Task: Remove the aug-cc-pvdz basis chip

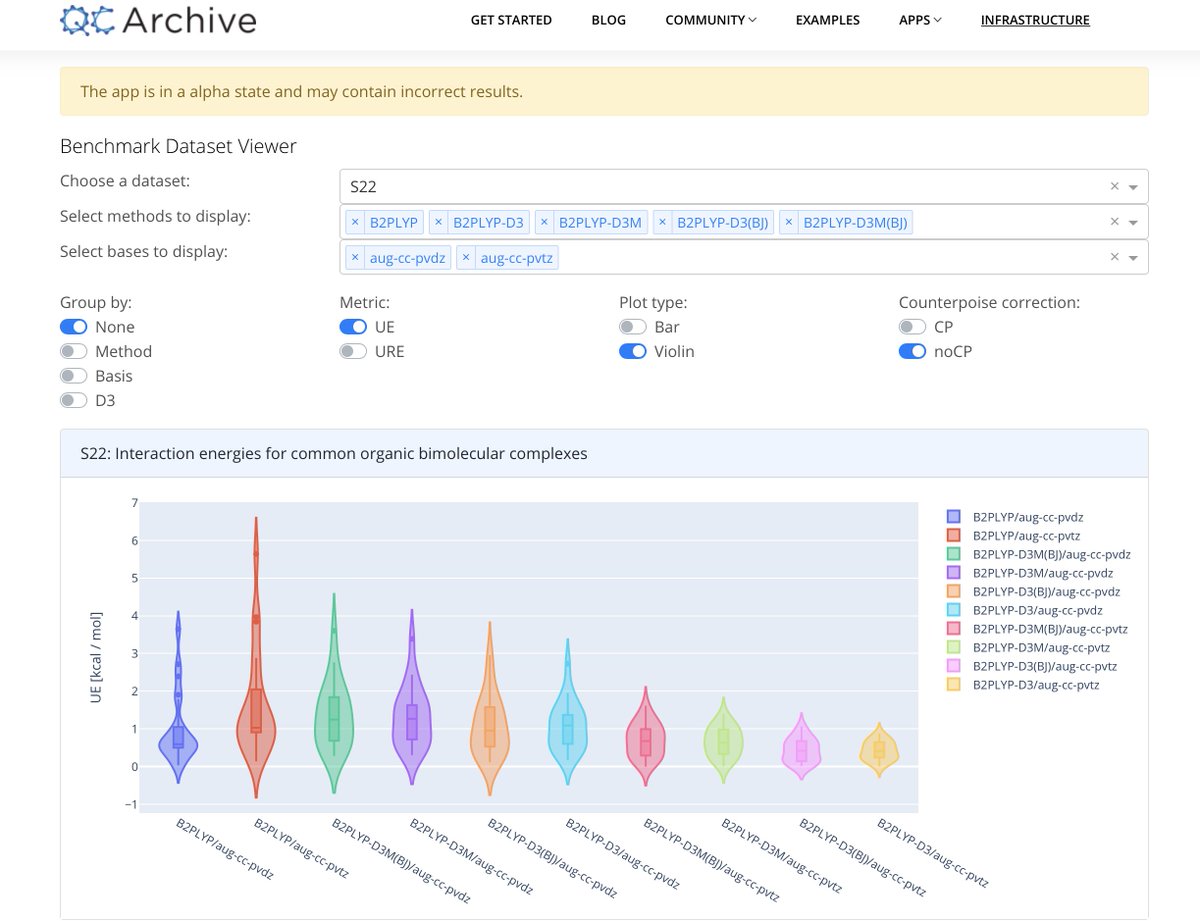Action: pyautogui.click(x=356, y=257)
